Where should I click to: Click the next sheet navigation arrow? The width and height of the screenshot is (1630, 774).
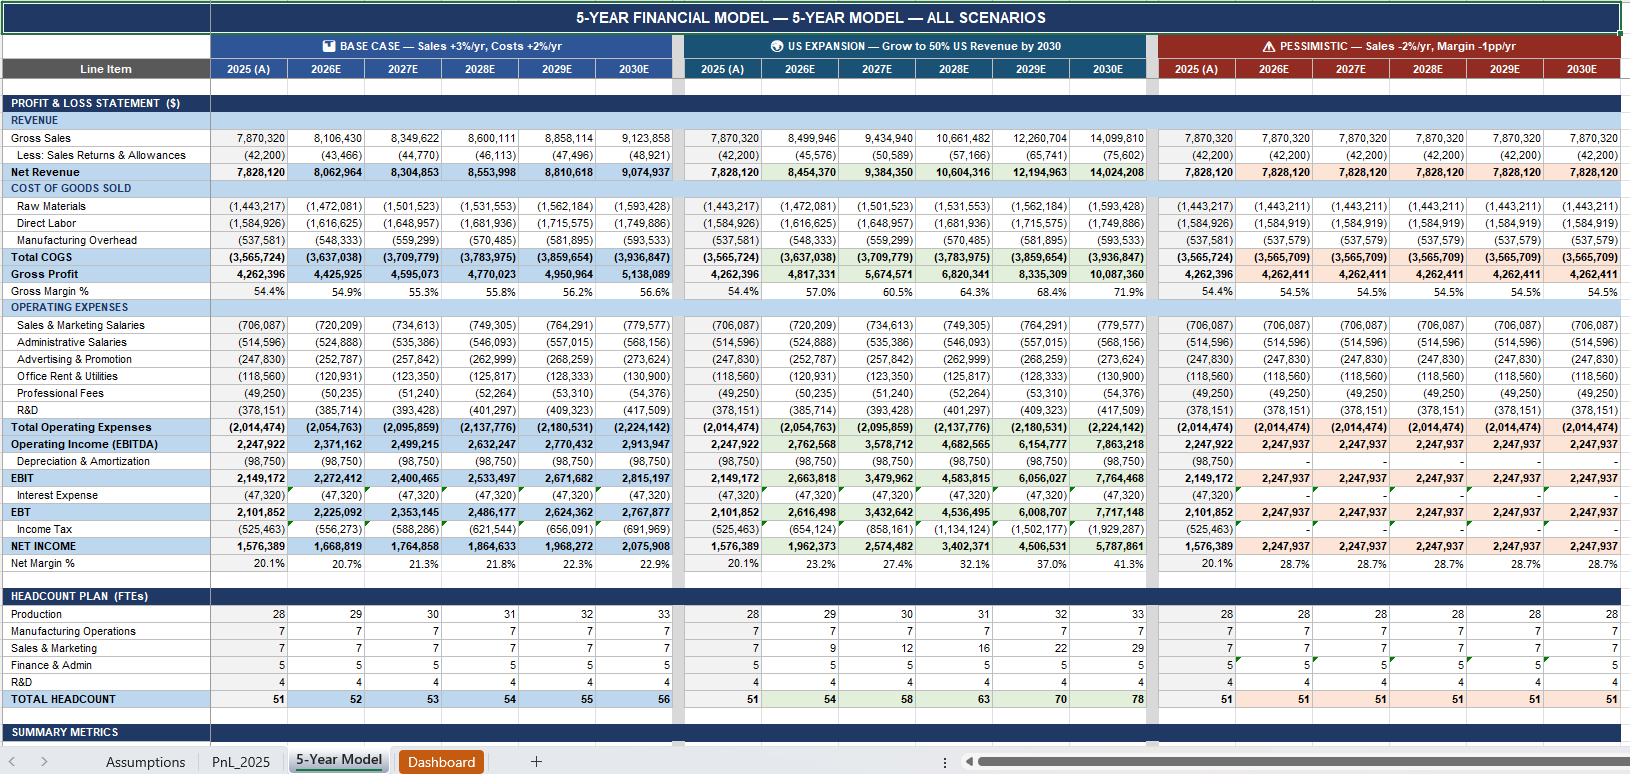click(x=44, y=762)
